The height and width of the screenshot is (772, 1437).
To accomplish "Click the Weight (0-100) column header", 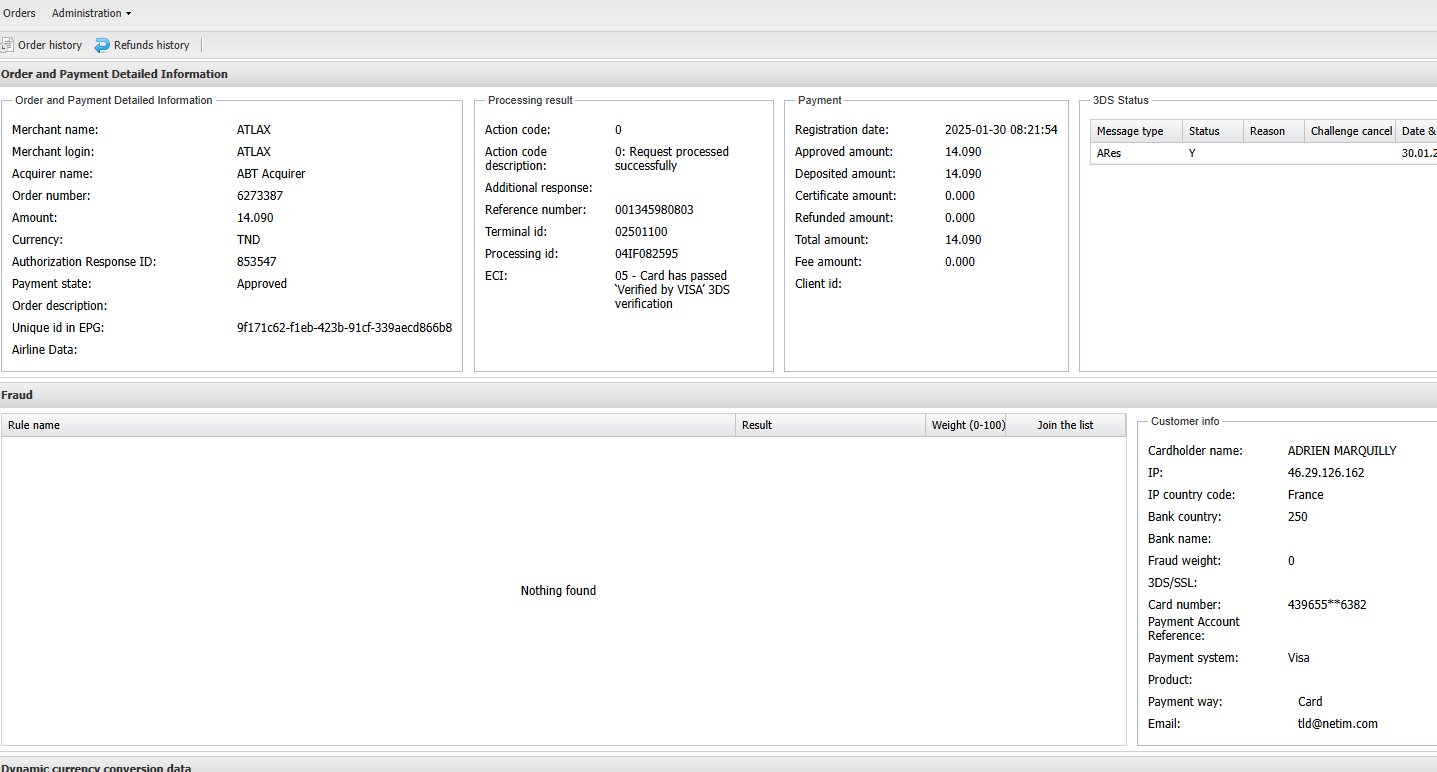I will [967, 425].
